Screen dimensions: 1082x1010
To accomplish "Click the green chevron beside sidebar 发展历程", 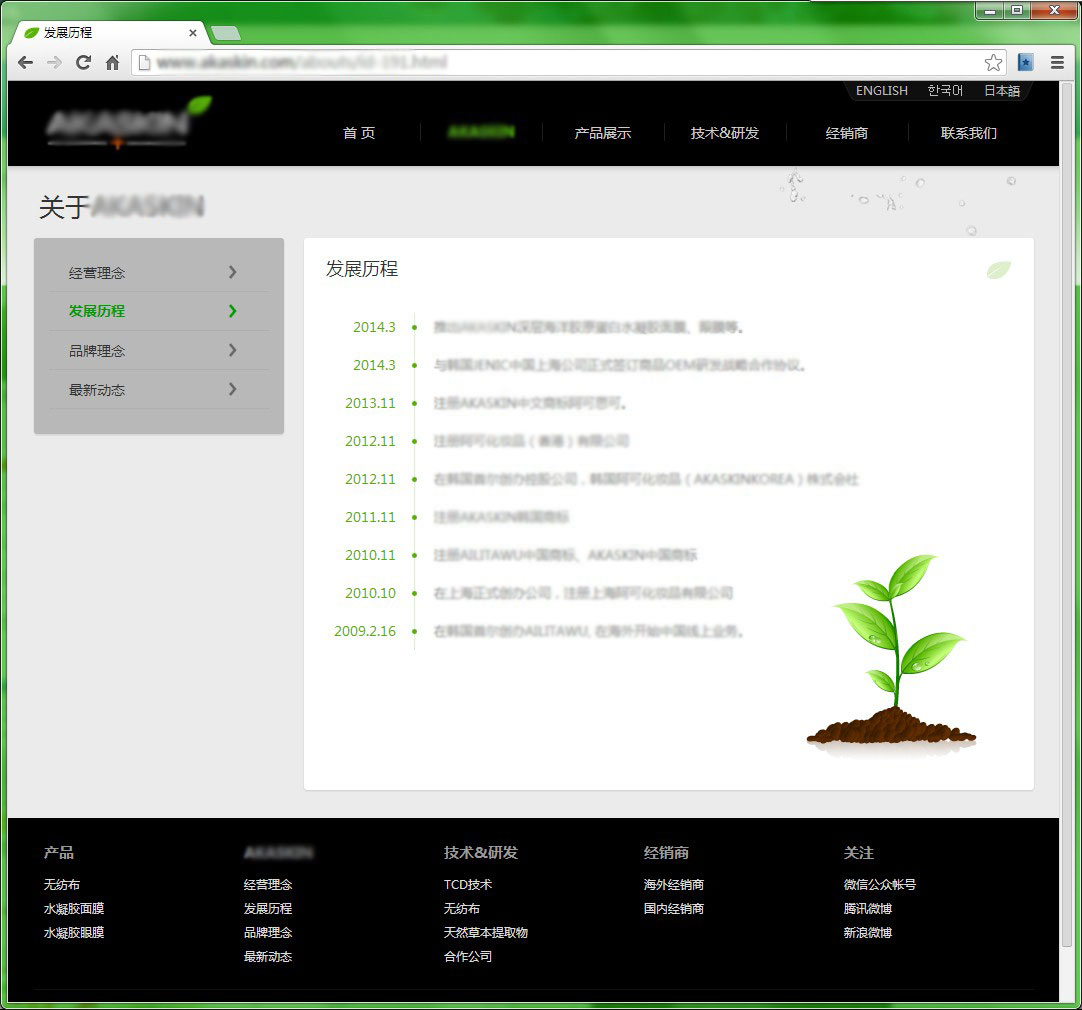I will (233, 311).
